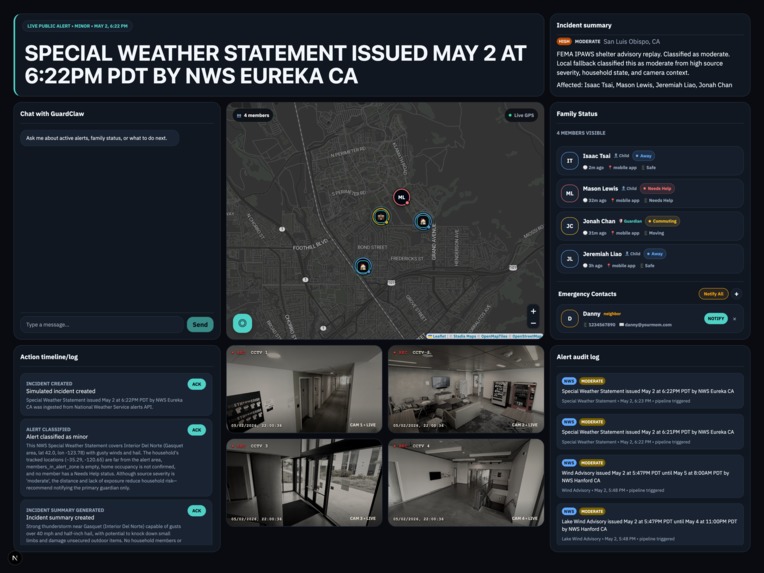
Task: Click the MODERATE badge in Incident summary
Action: coord(587,41)
